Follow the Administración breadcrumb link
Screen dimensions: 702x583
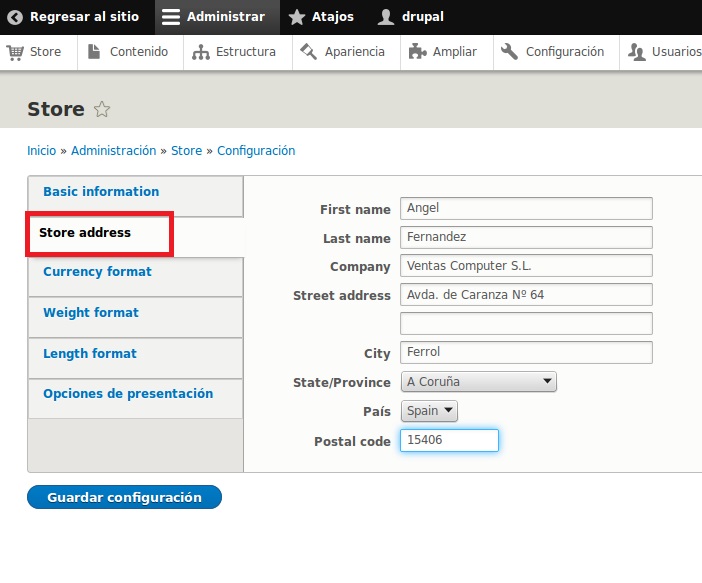114,151
